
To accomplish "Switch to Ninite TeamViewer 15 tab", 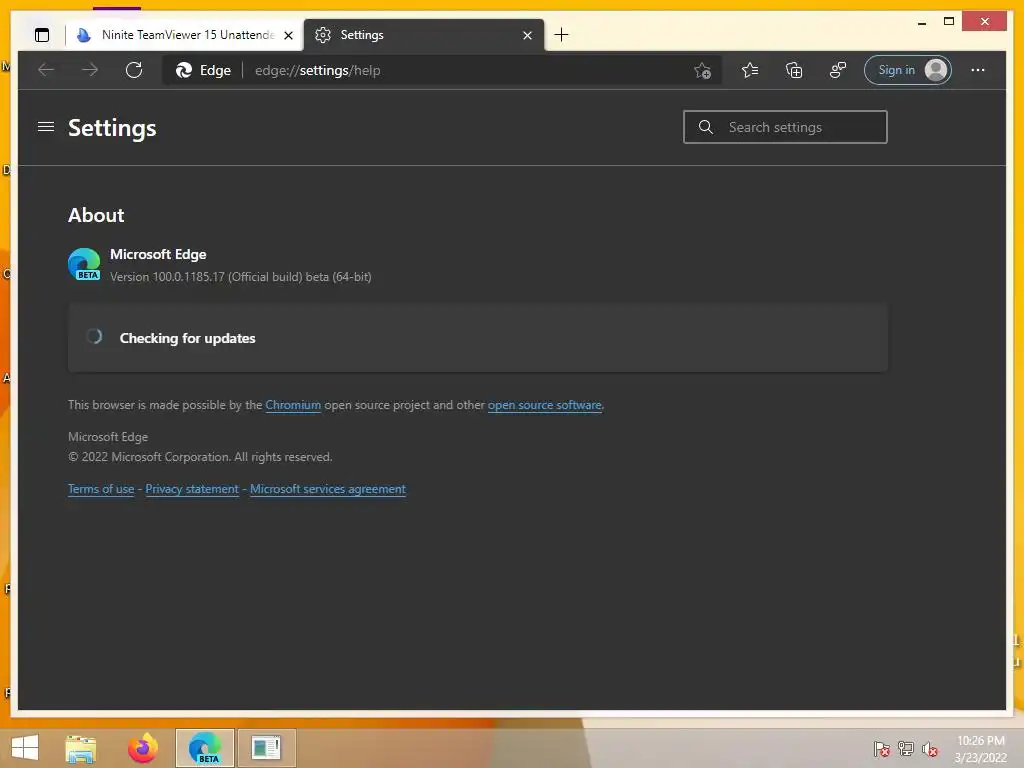I will click(184, 35).
